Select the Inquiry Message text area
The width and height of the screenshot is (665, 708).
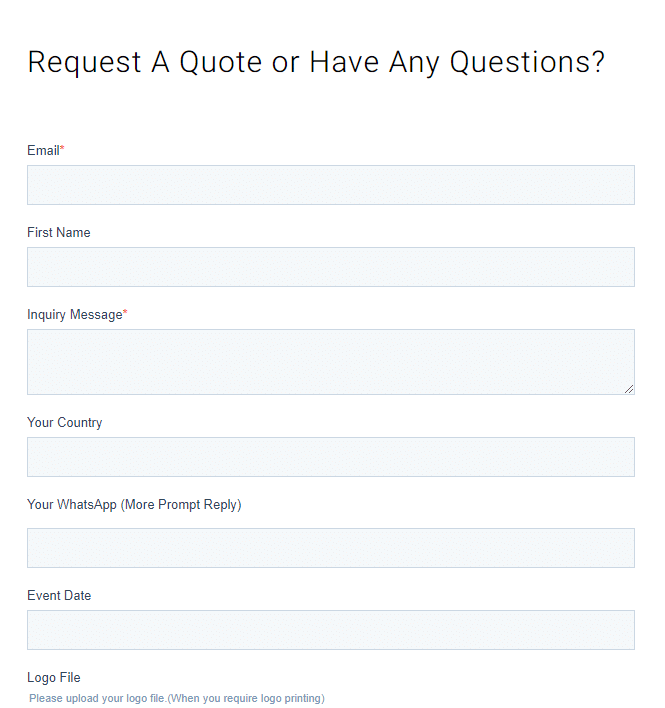coord(330,362)
